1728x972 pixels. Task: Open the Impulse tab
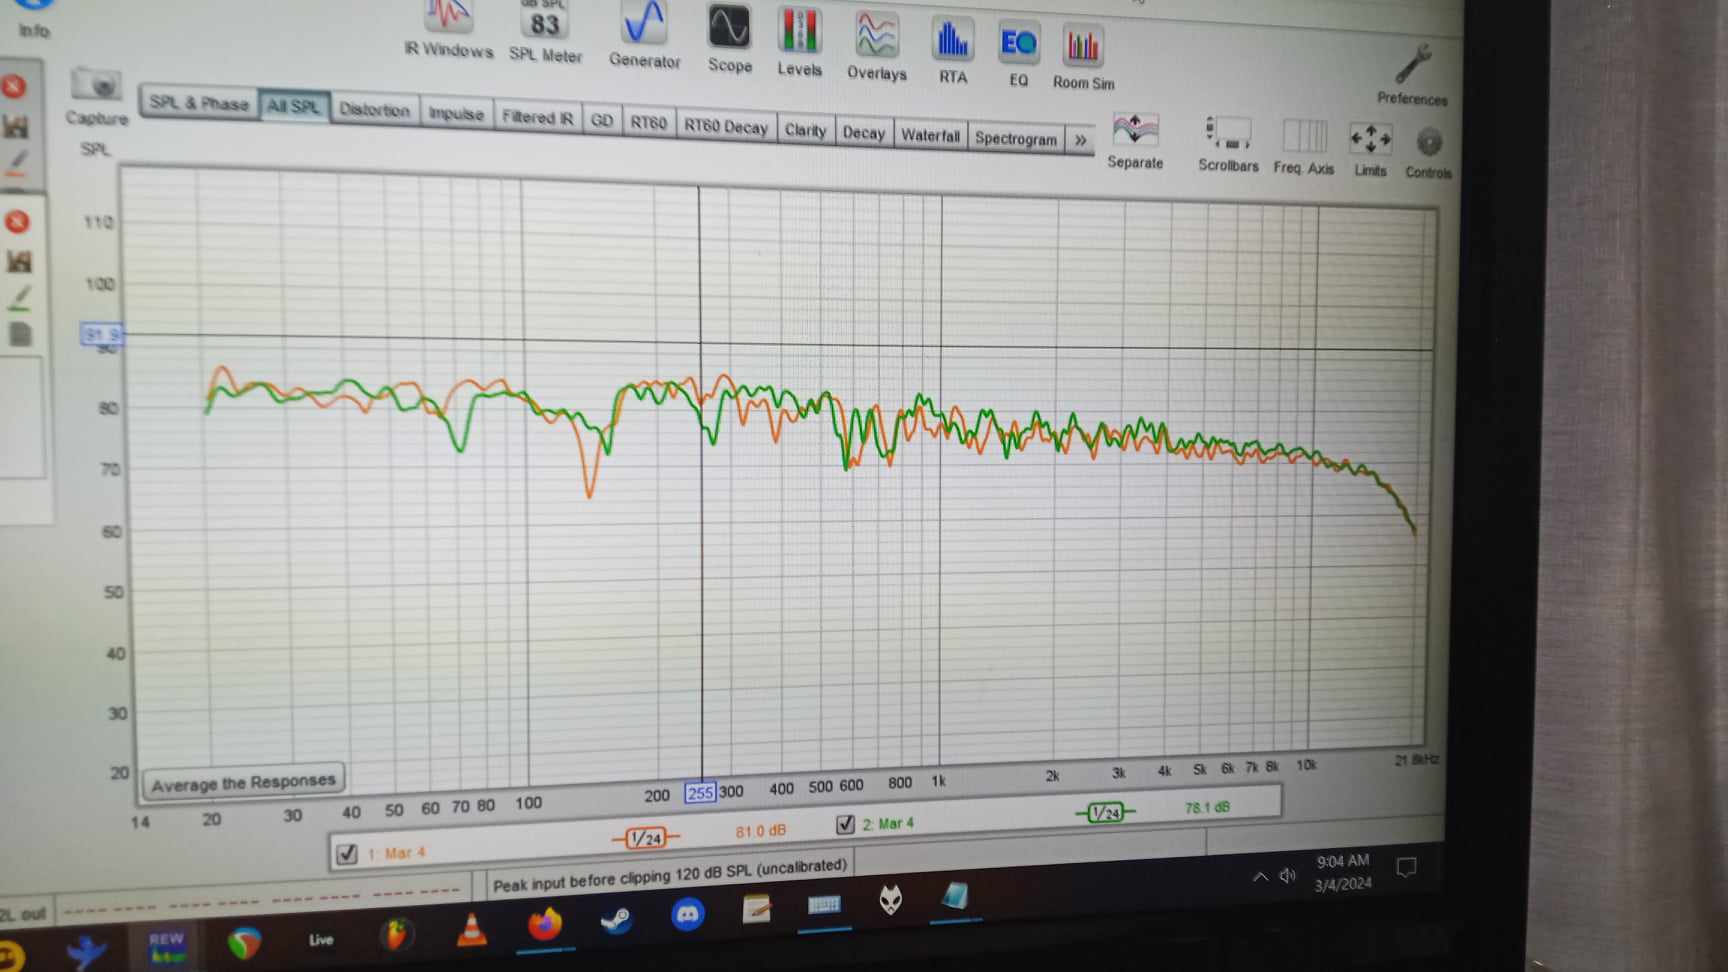(456, 114)
